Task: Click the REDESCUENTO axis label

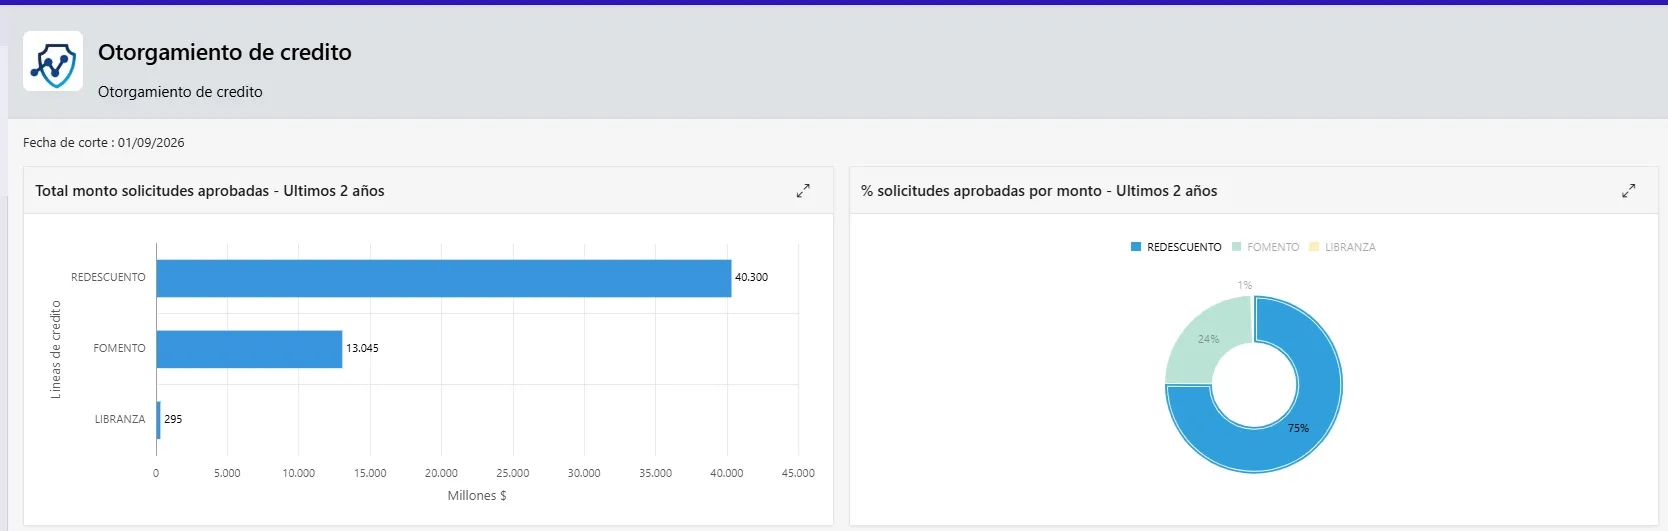Action: coord(108,277)
